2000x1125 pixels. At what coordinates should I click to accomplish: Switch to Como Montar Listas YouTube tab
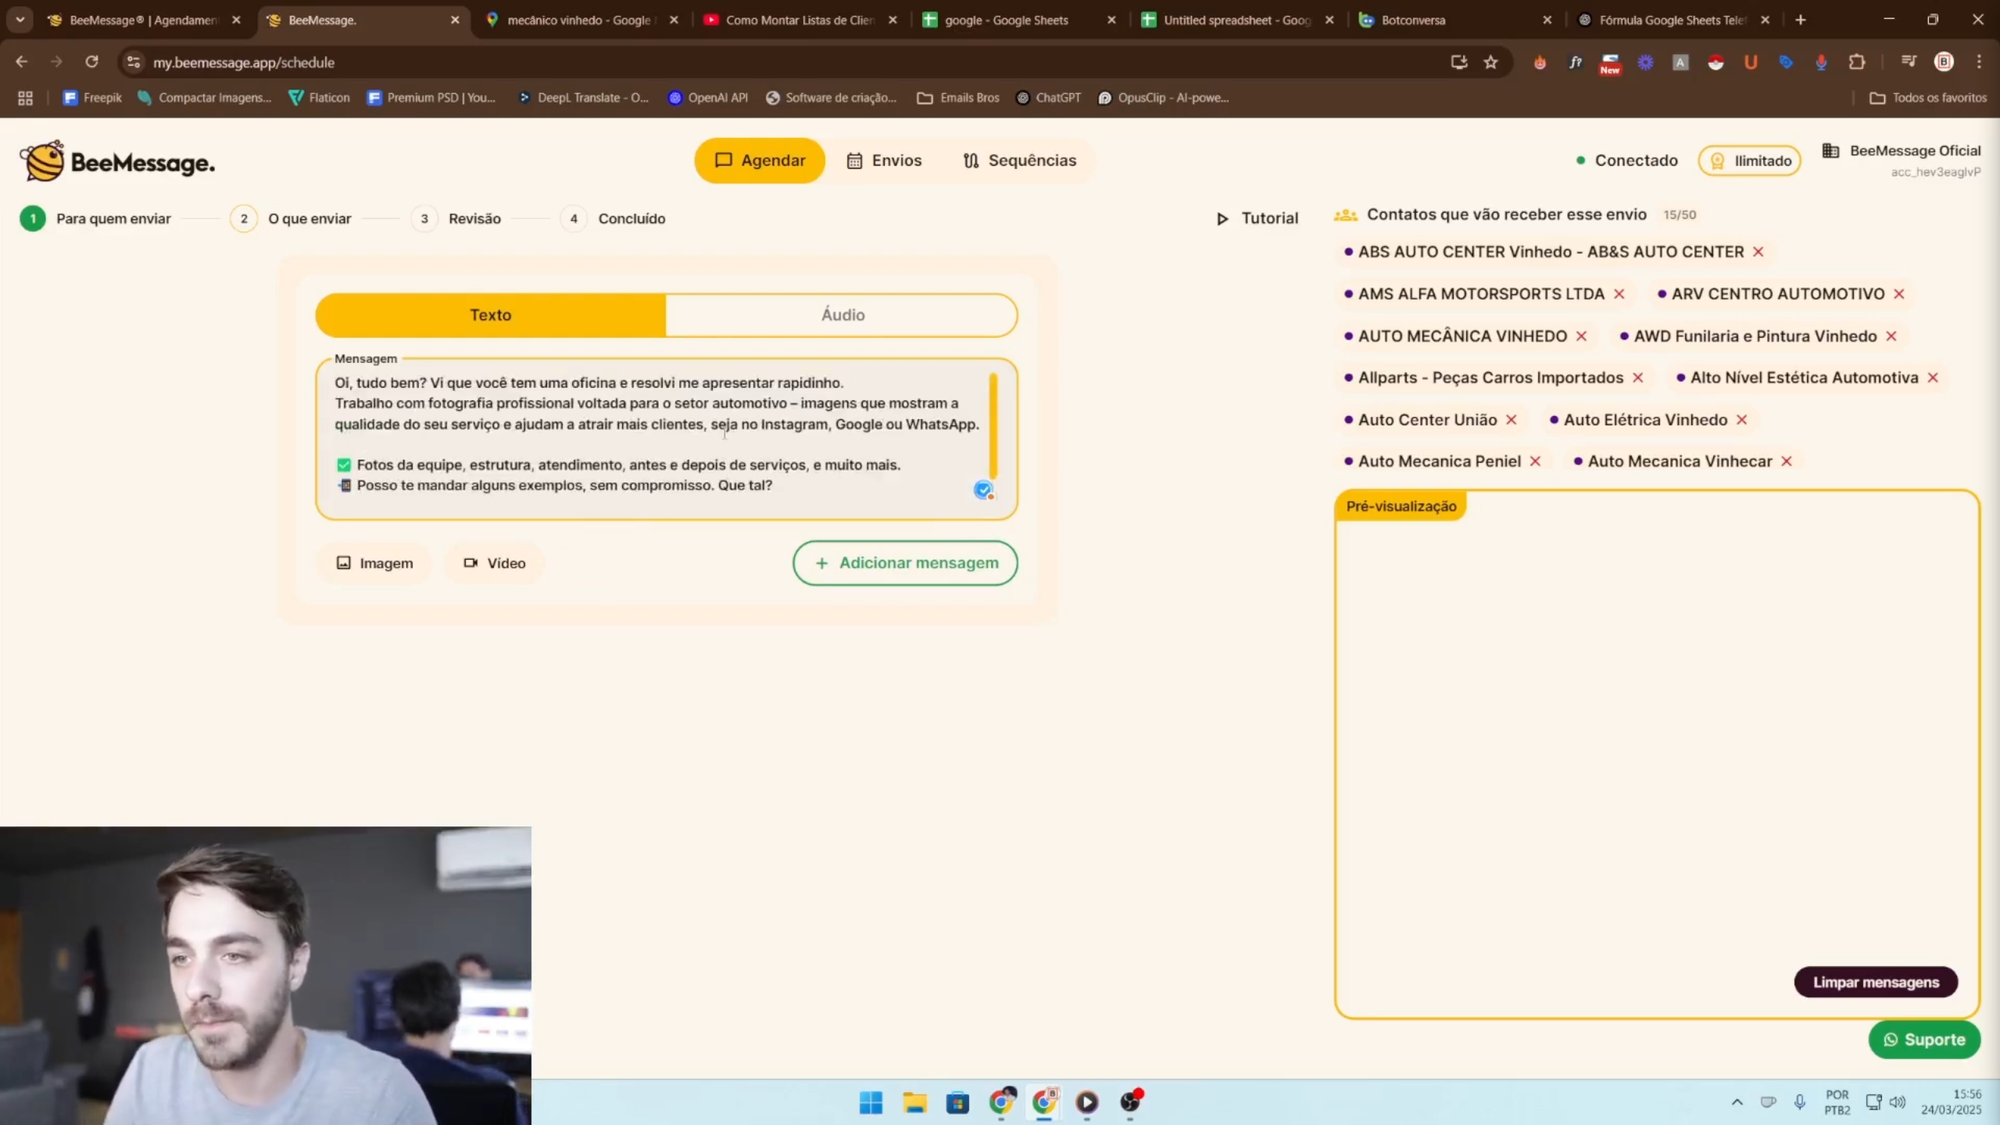[x=800, y=20]
